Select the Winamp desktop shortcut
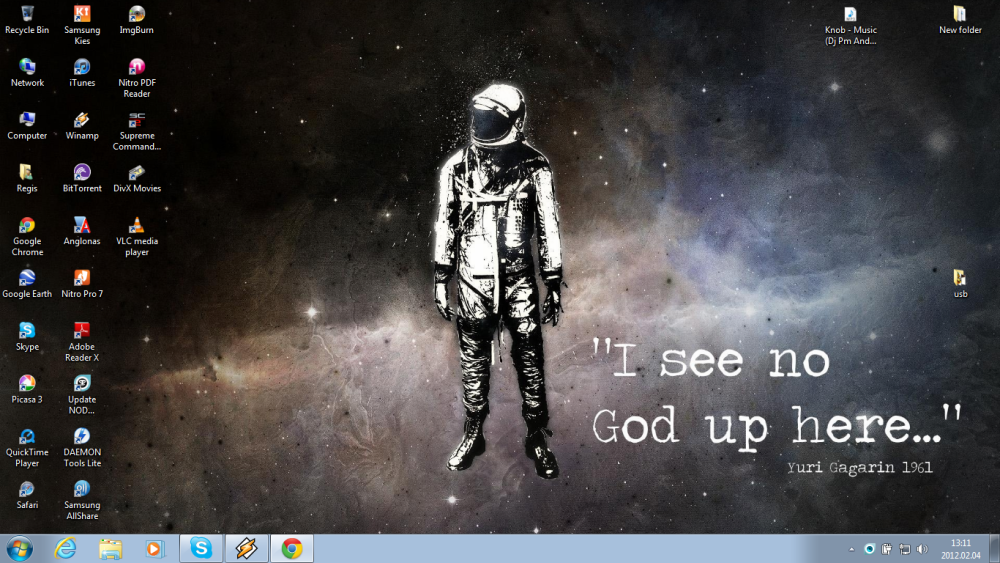 click(x=82, y=126)
